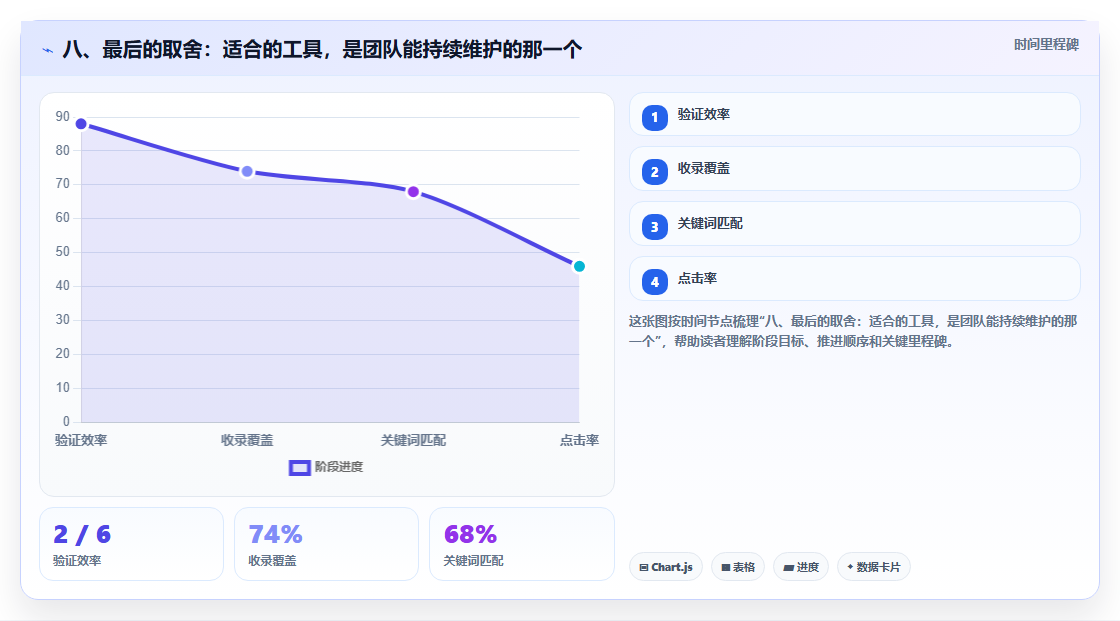Viewport: 1120px width, 621px height.
Task: Click the number 3 badge for 关键词匹配
Action: [654, 227]
